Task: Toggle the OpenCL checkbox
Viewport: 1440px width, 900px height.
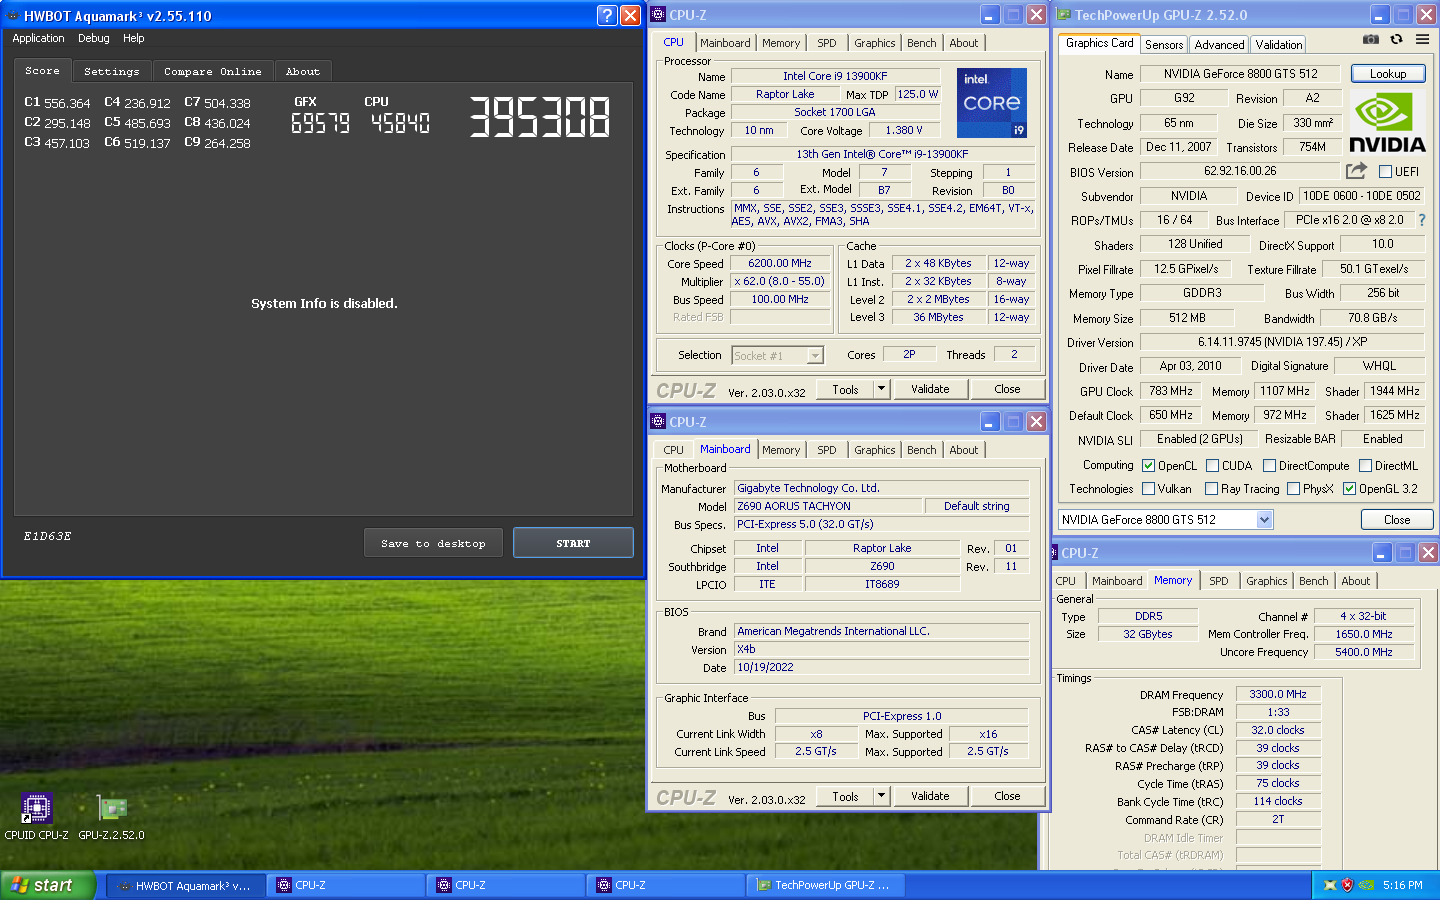Action: [x=1149, y=465]
